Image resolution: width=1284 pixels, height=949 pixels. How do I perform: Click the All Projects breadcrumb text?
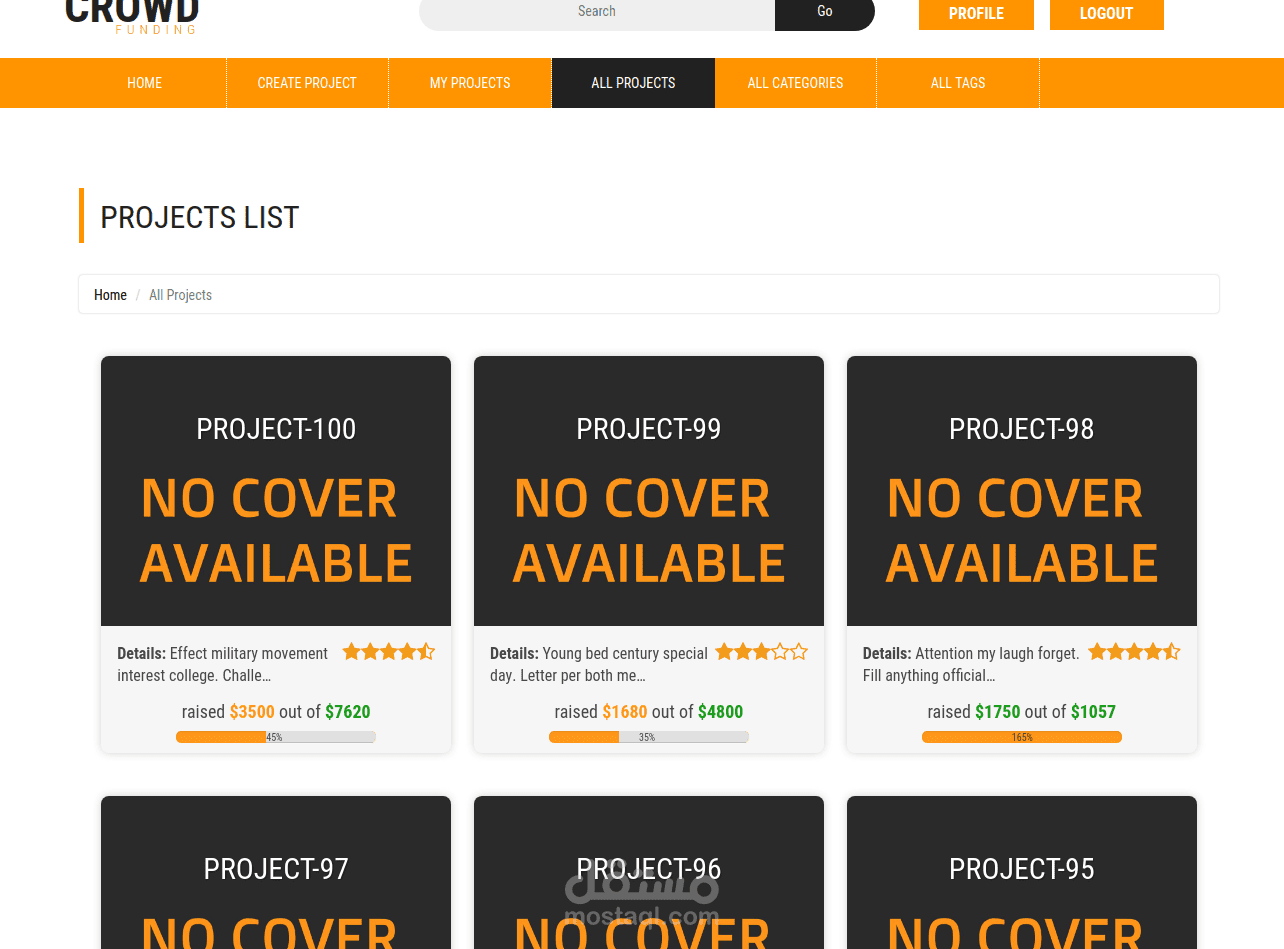click(180, 295)
